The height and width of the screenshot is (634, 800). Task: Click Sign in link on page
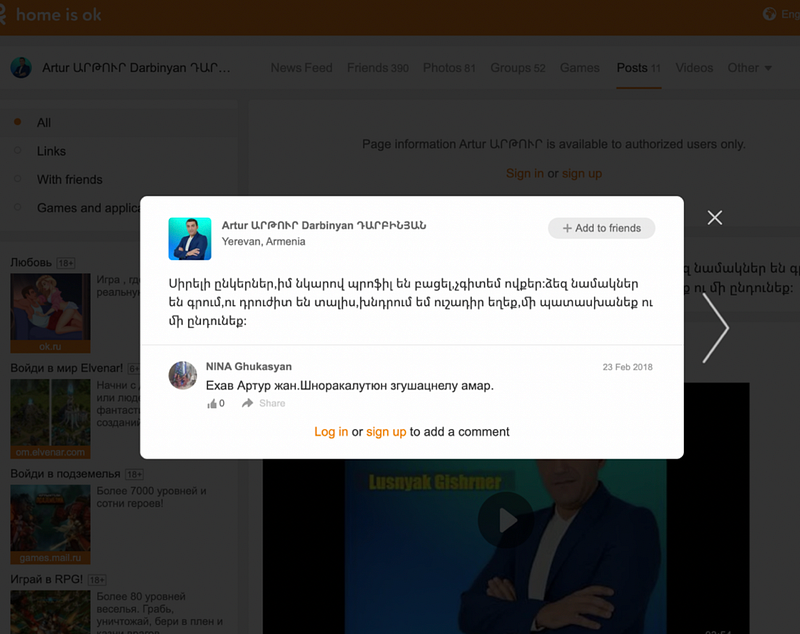(524, 173)
